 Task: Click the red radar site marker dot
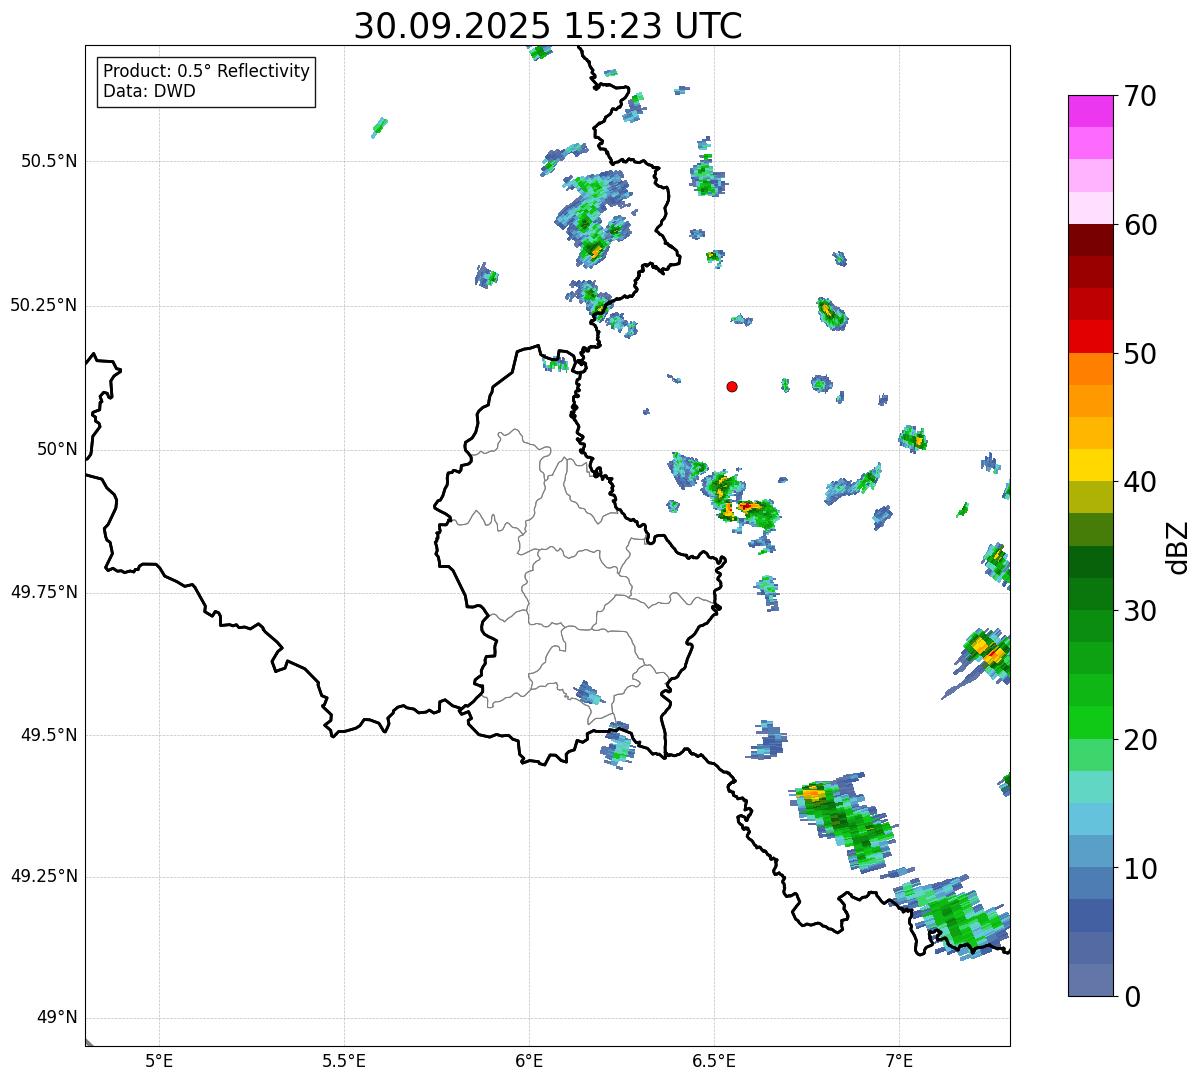click(x=732, y=386)
